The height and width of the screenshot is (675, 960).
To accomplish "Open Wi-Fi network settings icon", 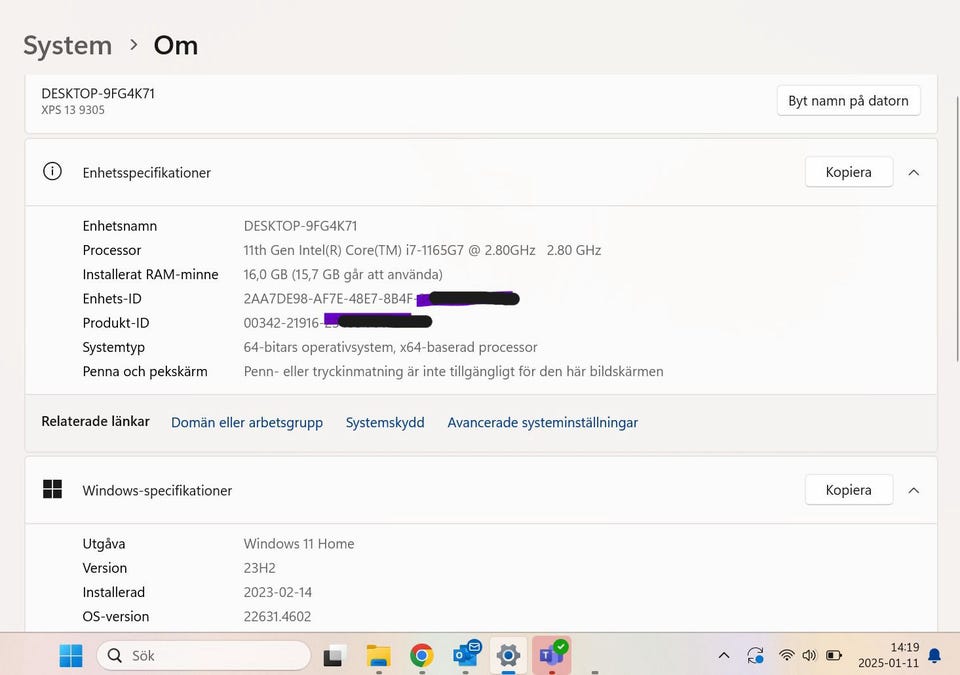I will [787, 655].
